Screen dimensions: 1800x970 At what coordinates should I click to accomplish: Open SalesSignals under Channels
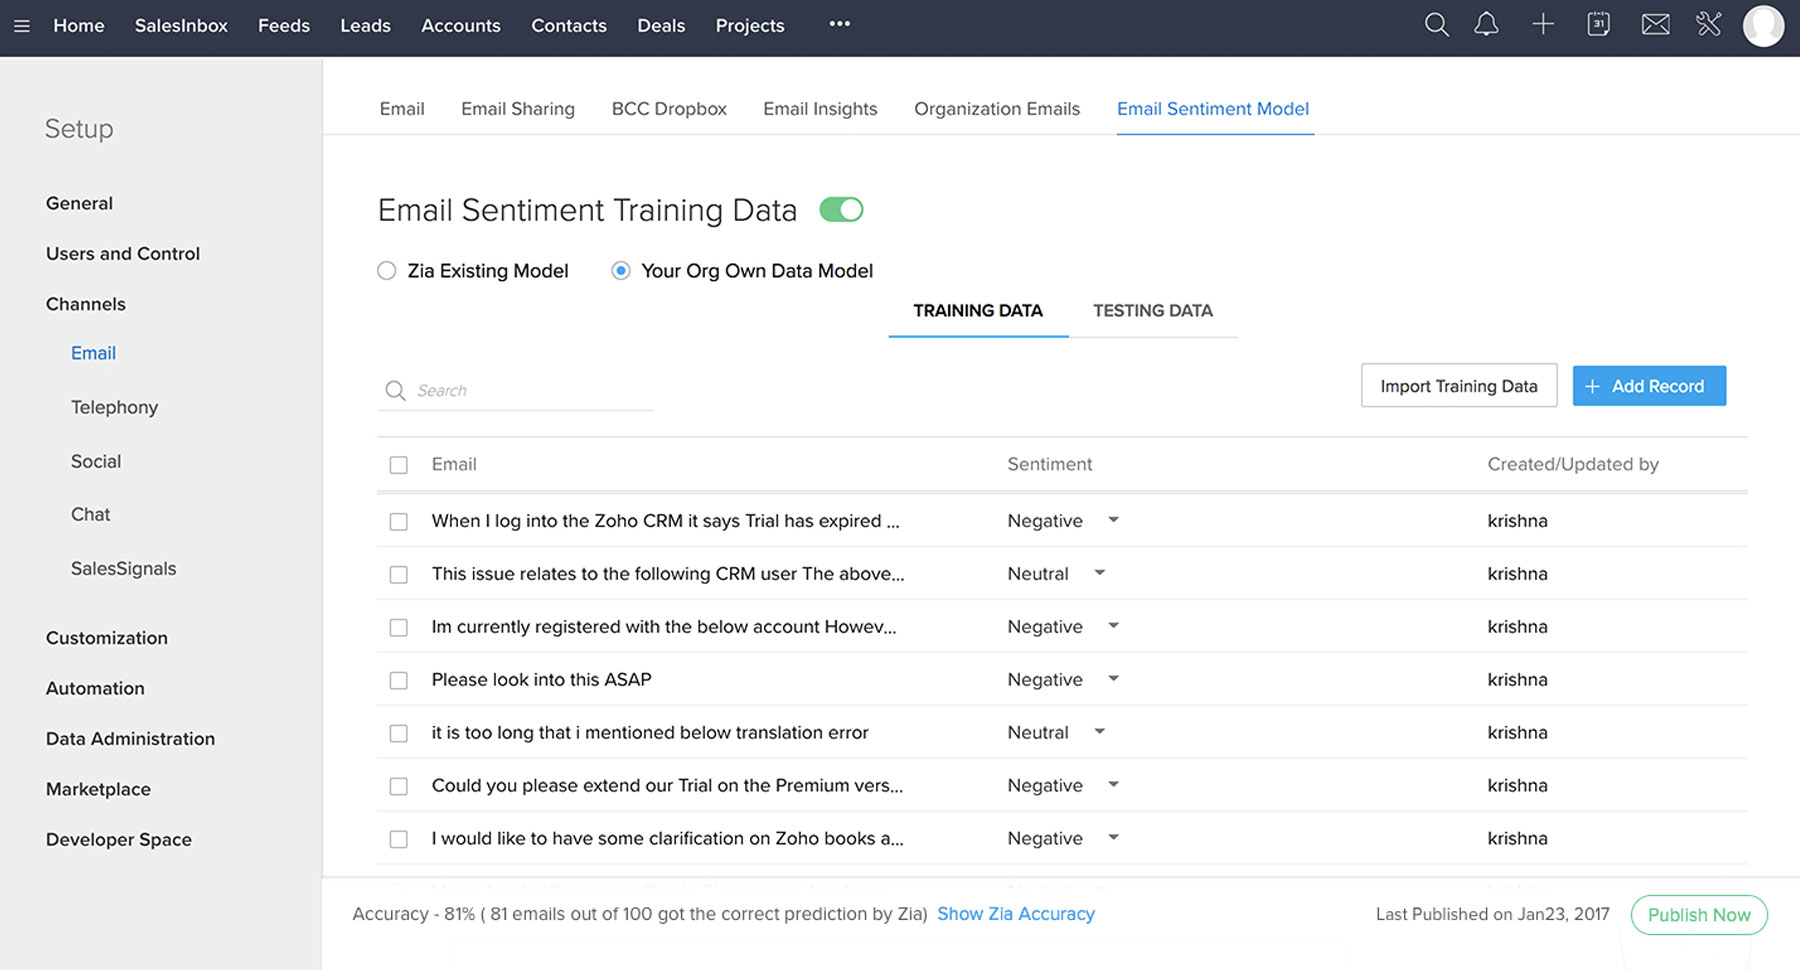[123, 568]
